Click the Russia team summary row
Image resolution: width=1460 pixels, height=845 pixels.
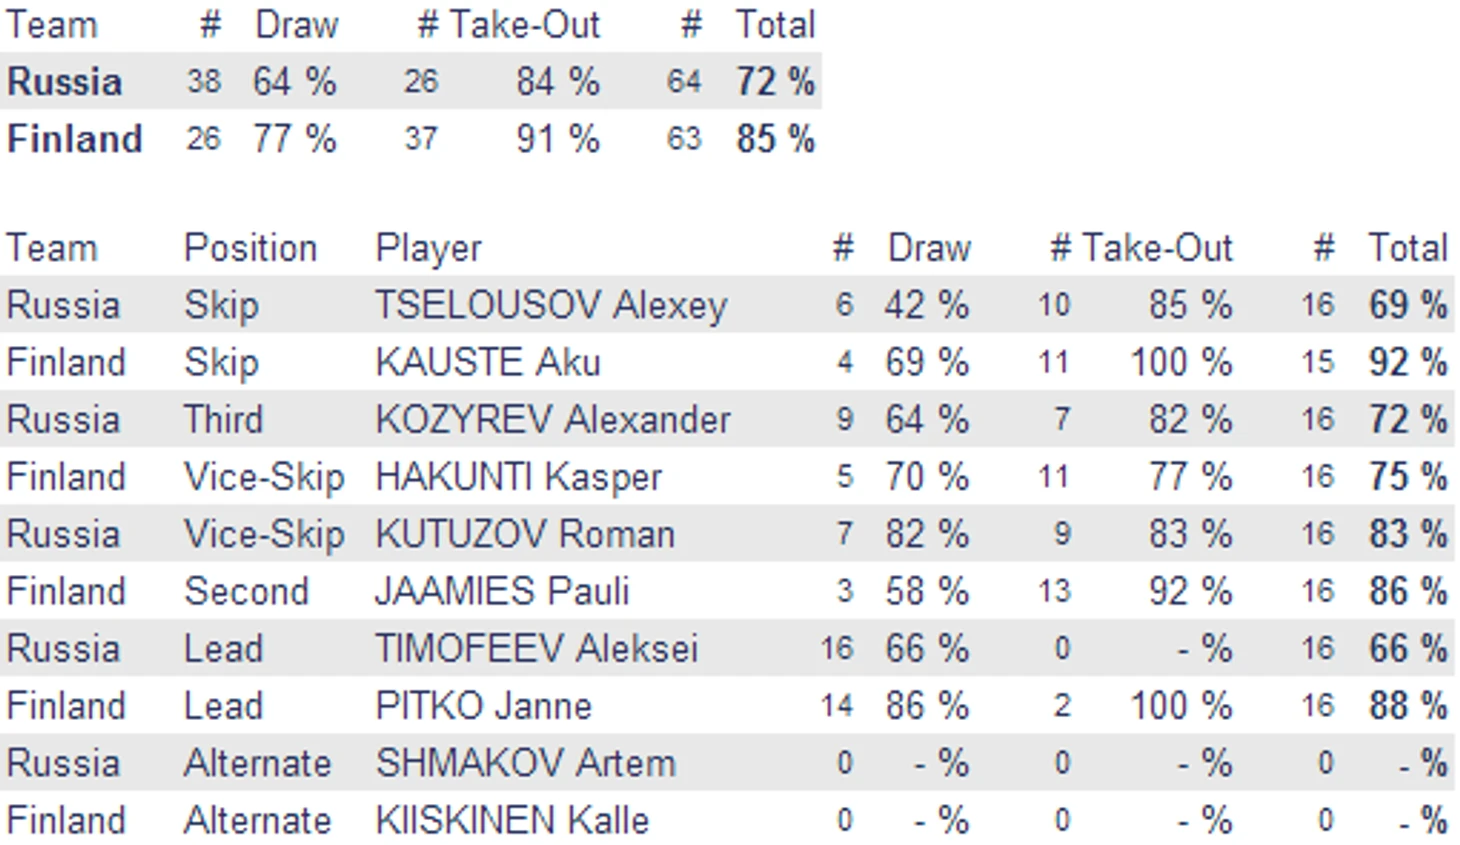click(411, 81)
